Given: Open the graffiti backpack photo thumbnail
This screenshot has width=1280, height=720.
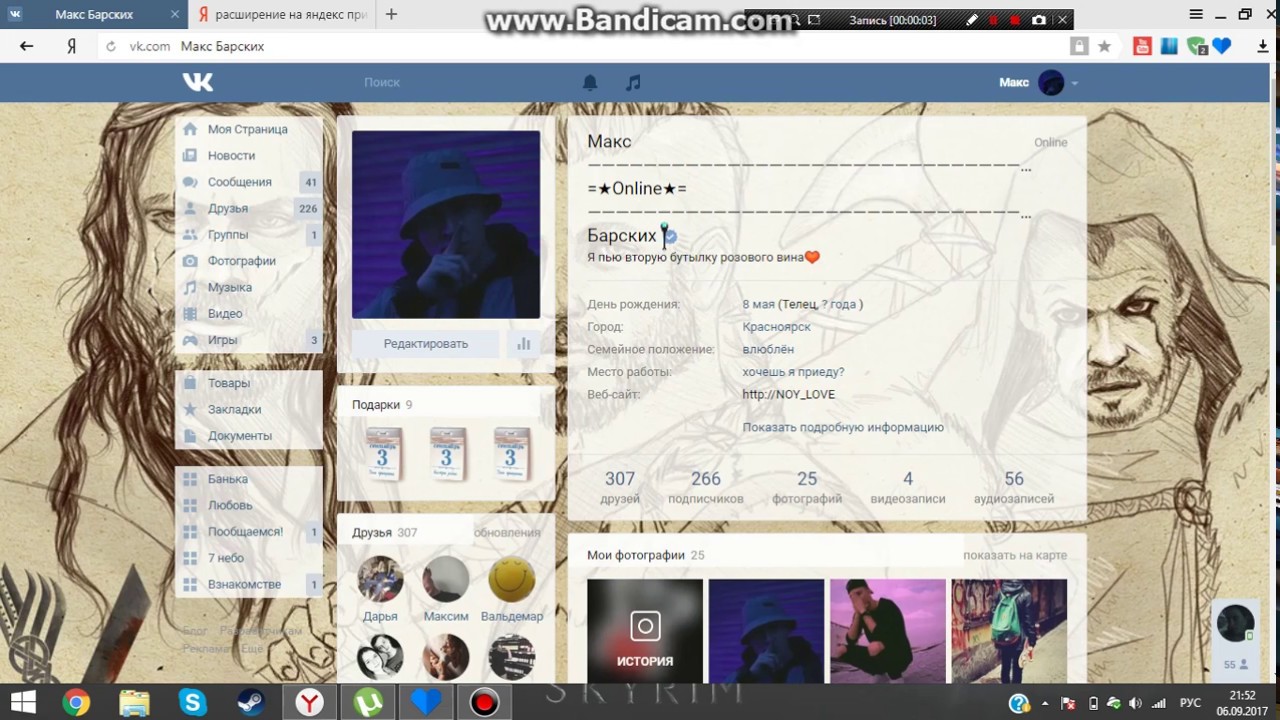Looking at the screenshot, I should coord(1009,630).
